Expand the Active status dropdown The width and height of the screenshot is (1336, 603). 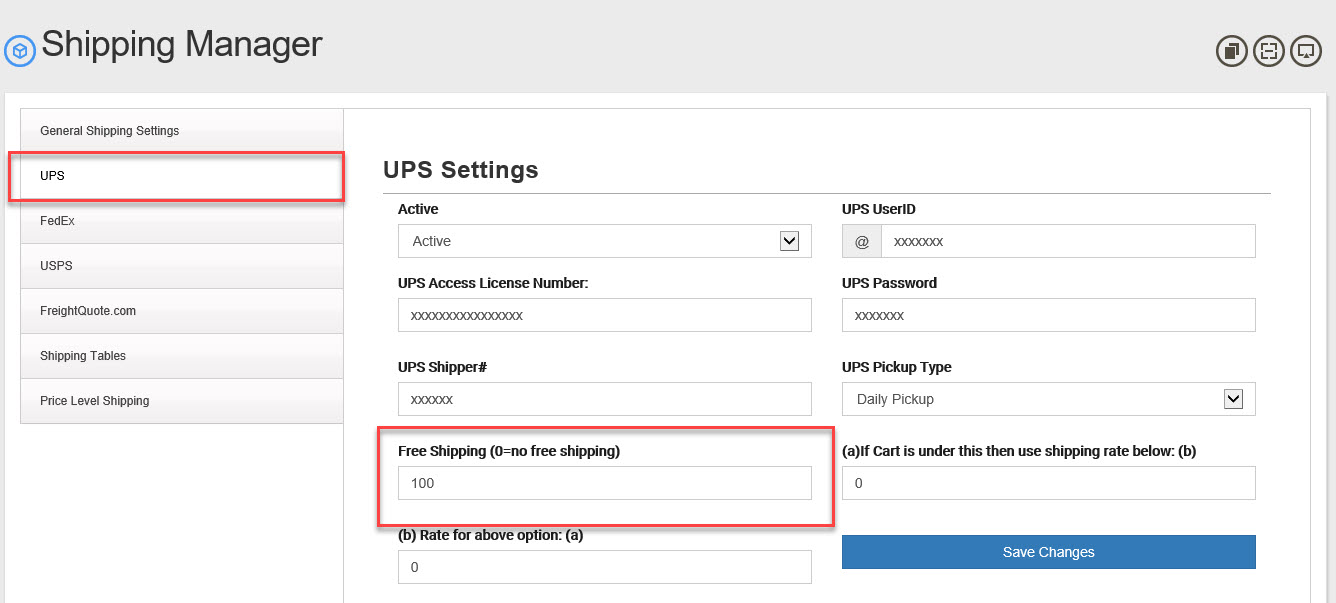[x=789, y=241]
